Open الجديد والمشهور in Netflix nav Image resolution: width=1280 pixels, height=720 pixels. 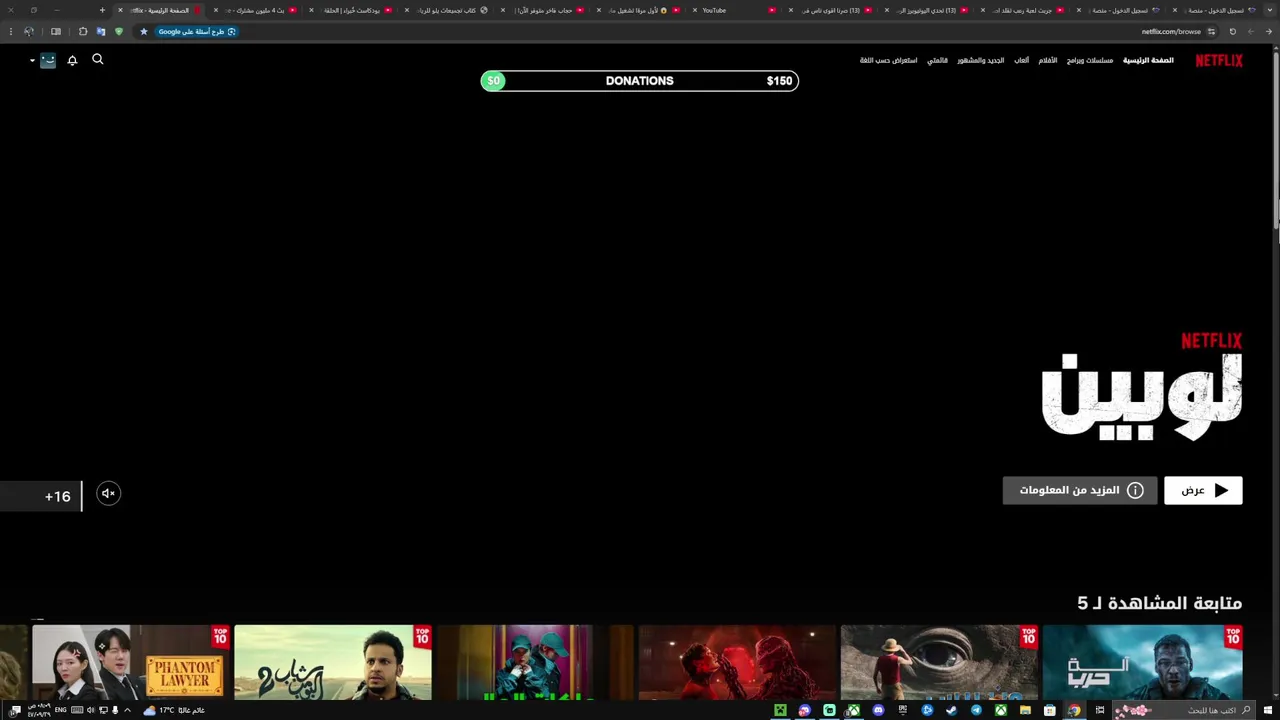pos(980,60)
